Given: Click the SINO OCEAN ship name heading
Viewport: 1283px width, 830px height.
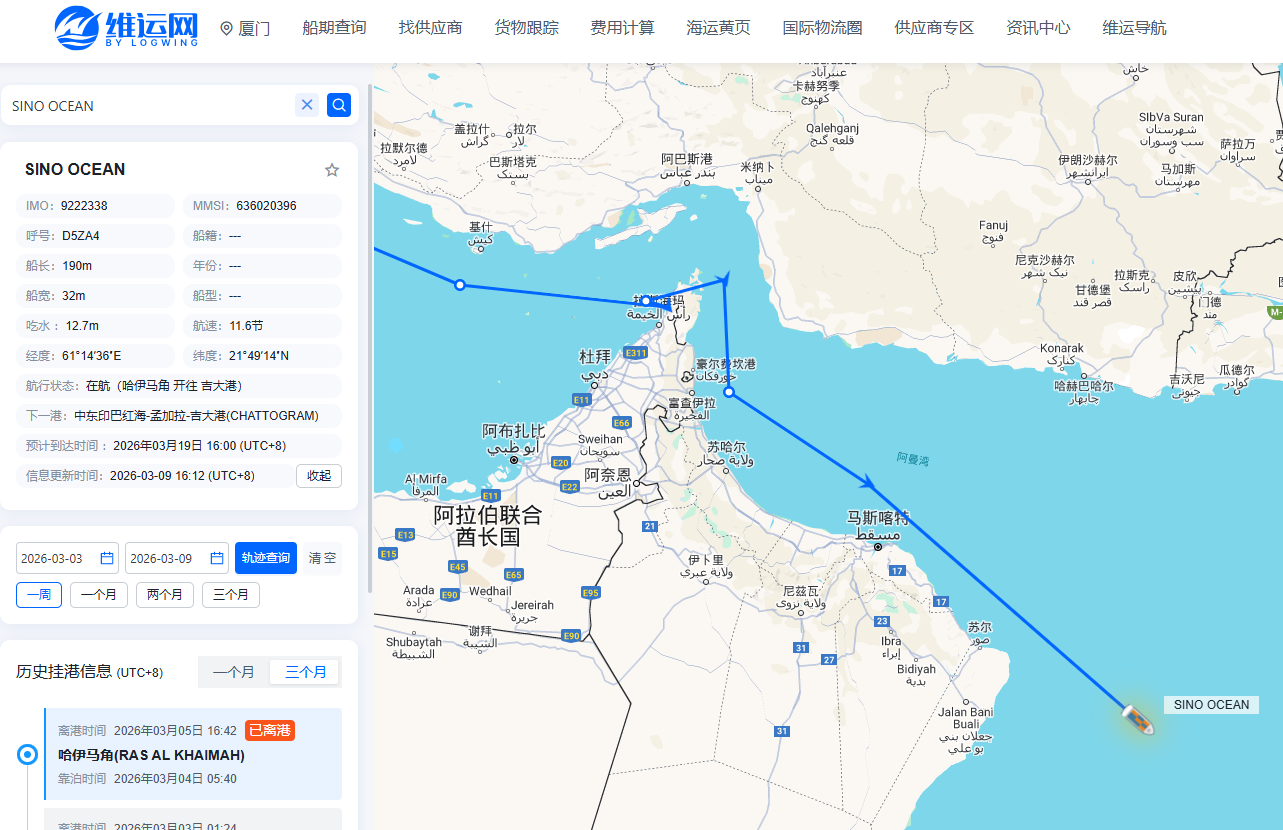Looking at the screenshot, I should click(75, 170).
